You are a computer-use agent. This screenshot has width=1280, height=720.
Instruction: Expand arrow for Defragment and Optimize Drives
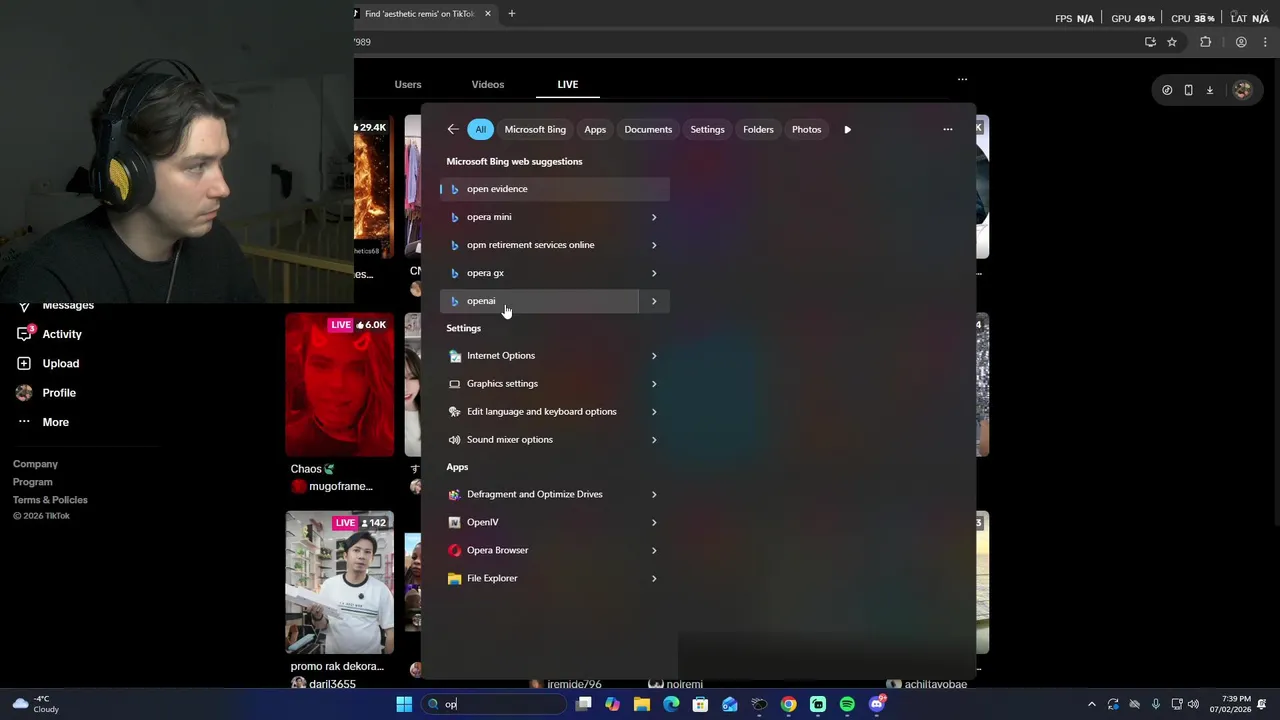[x=654, y=494]
